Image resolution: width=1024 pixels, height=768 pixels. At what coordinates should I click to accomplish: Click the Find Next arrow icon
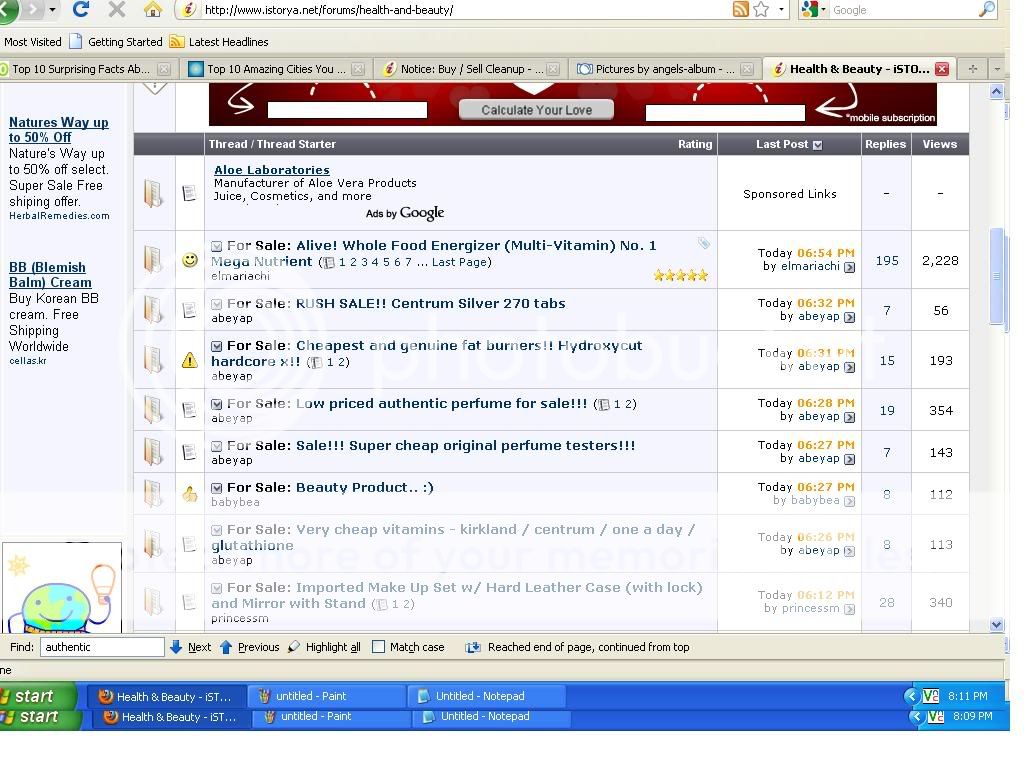(176, 647)
